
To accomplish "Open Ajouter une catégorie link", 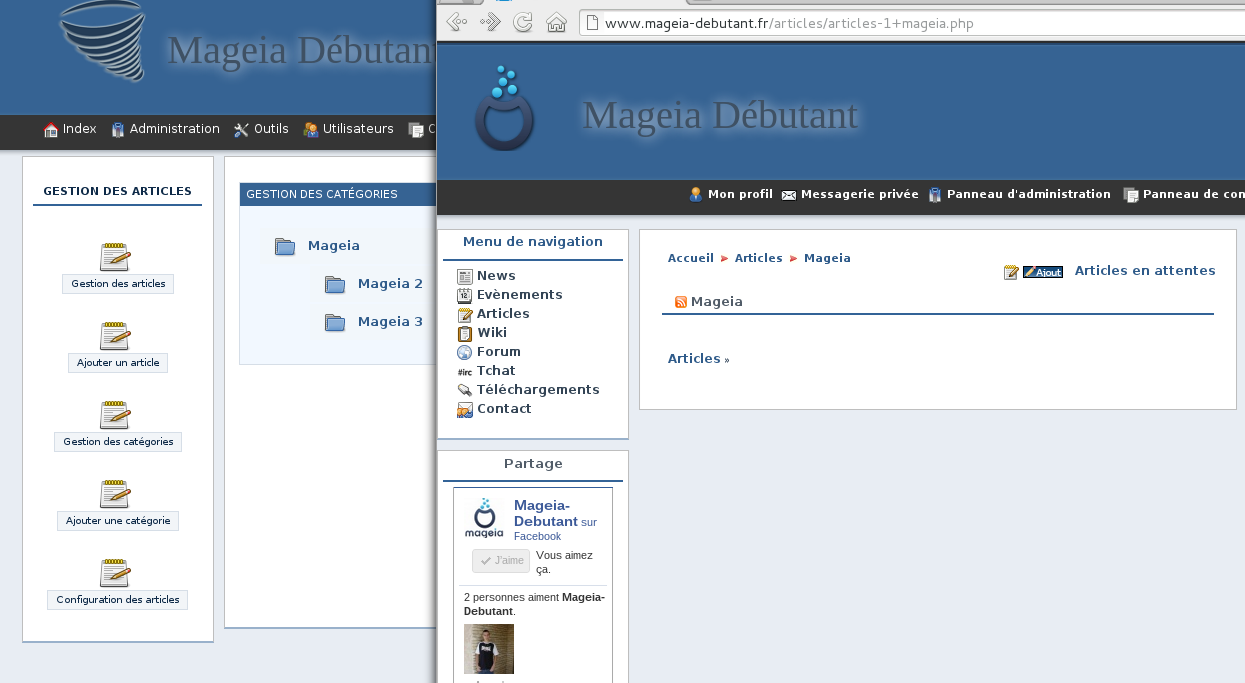I will pyautogui.click(x=118, y=521).
